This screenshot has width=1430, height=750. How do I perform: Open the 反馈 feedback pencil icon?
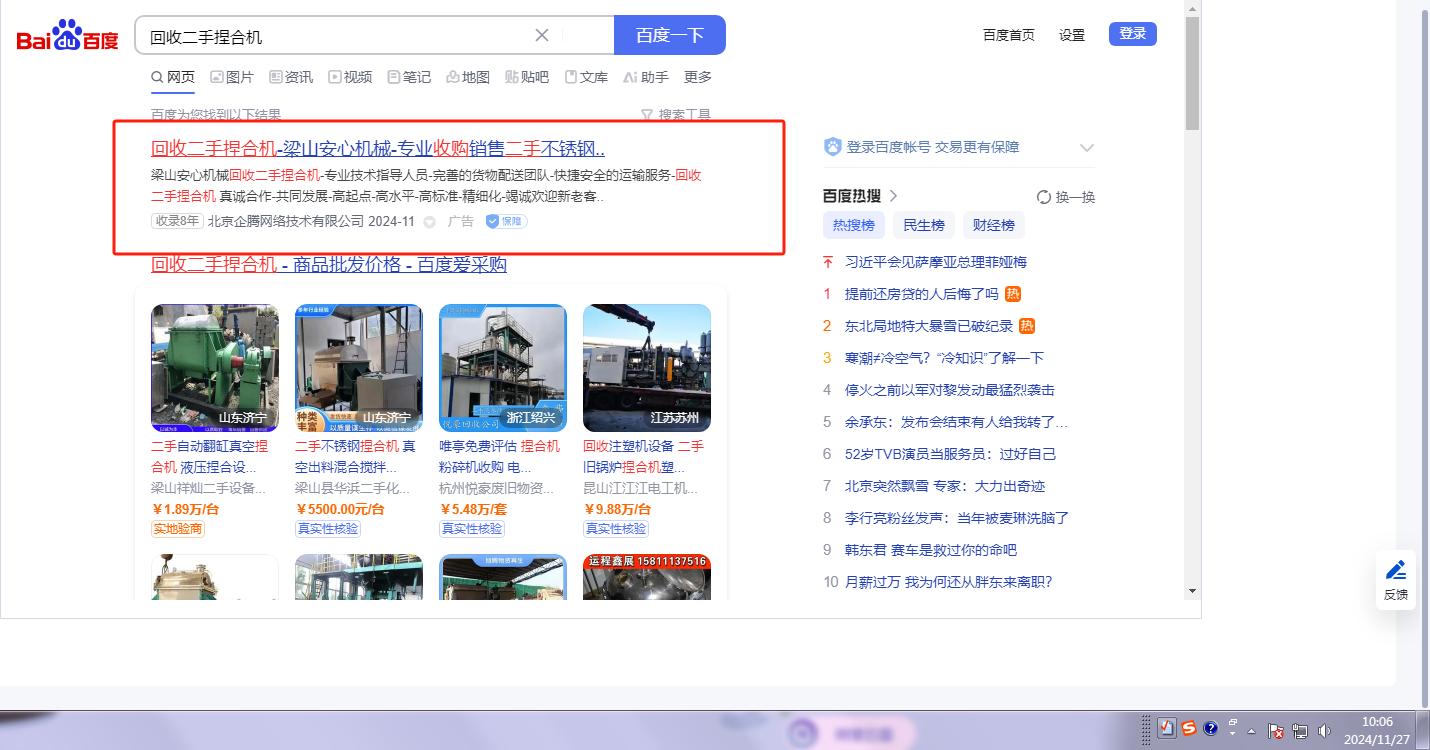(1396, 579)
